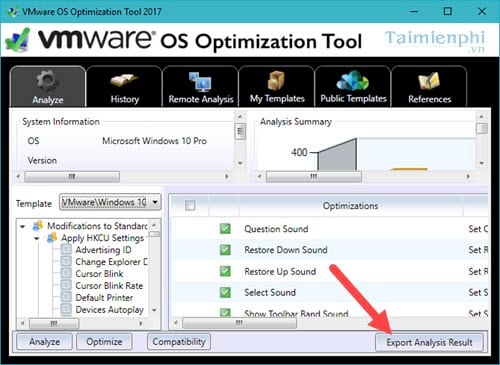Click the References map icon
The image size is (500, 365).
point(429,81)
